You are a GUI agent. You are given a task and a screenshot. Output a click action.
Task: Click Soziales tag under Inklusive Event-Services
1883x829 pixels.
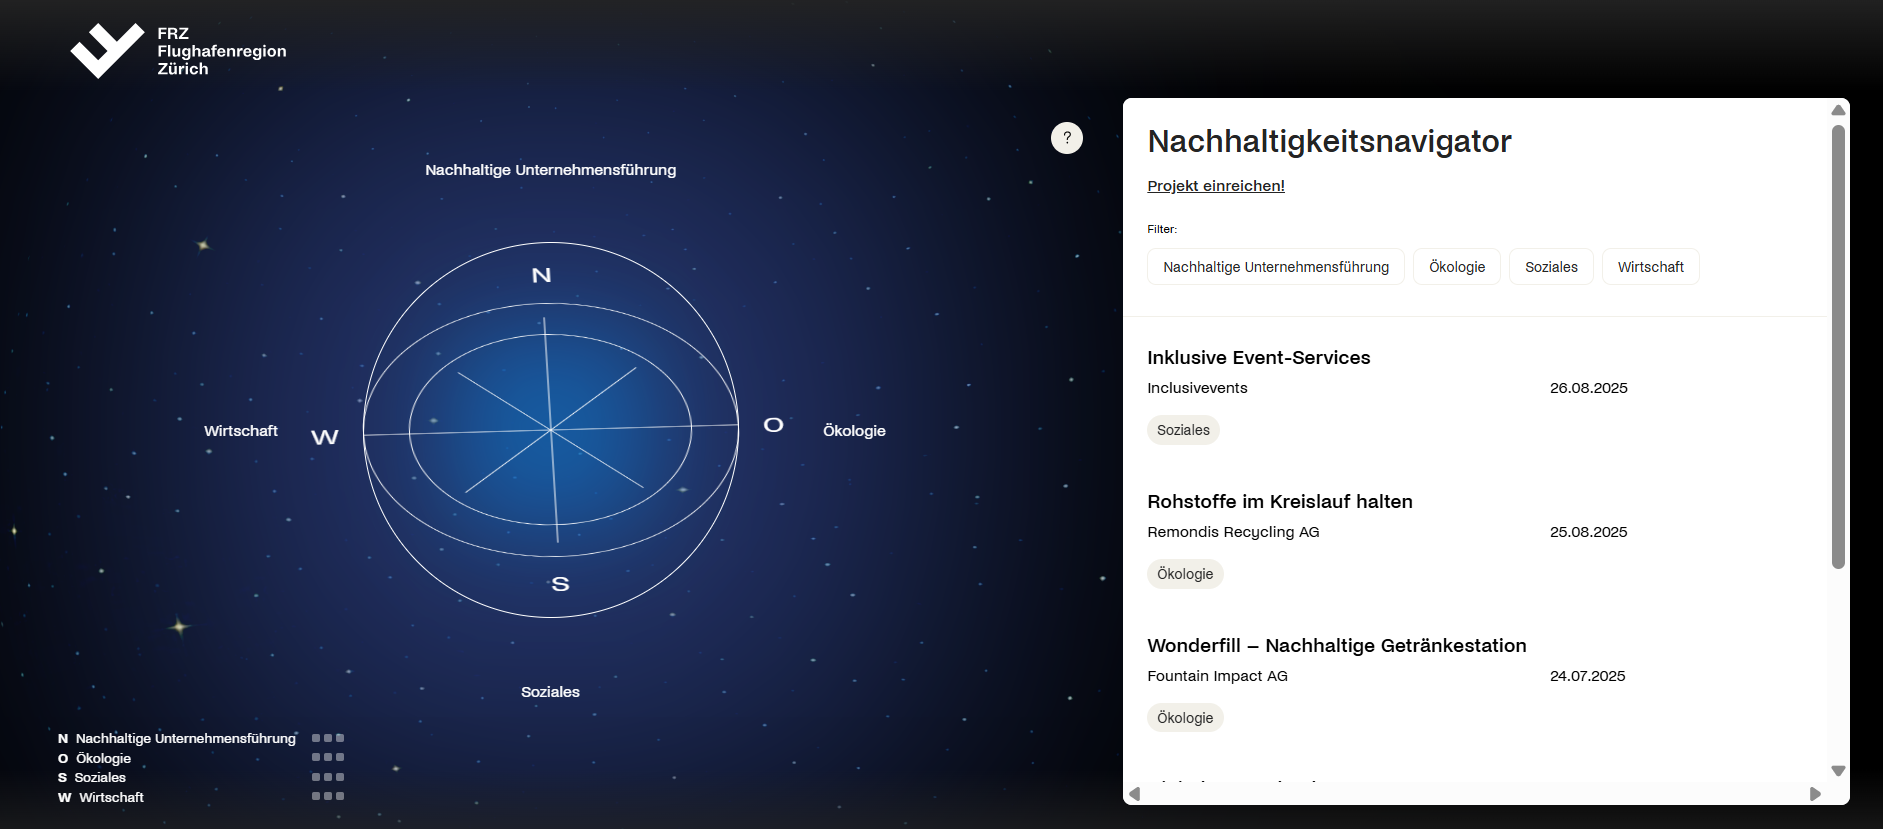tap(1183, 430)
